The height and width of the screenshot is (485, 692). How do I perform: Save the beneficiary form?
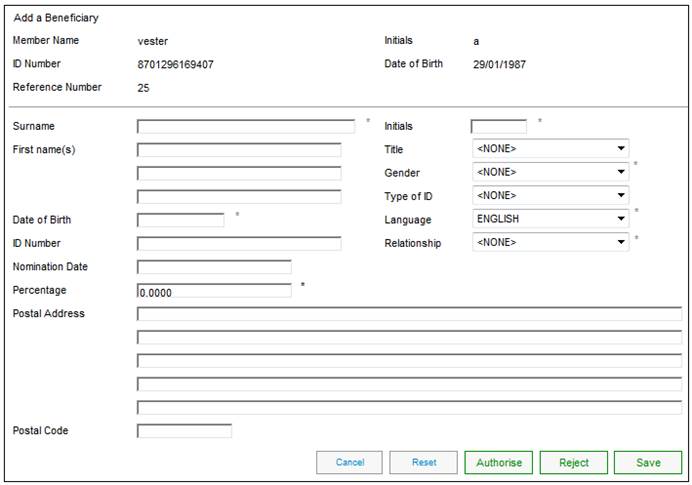[x=648, y=462]
